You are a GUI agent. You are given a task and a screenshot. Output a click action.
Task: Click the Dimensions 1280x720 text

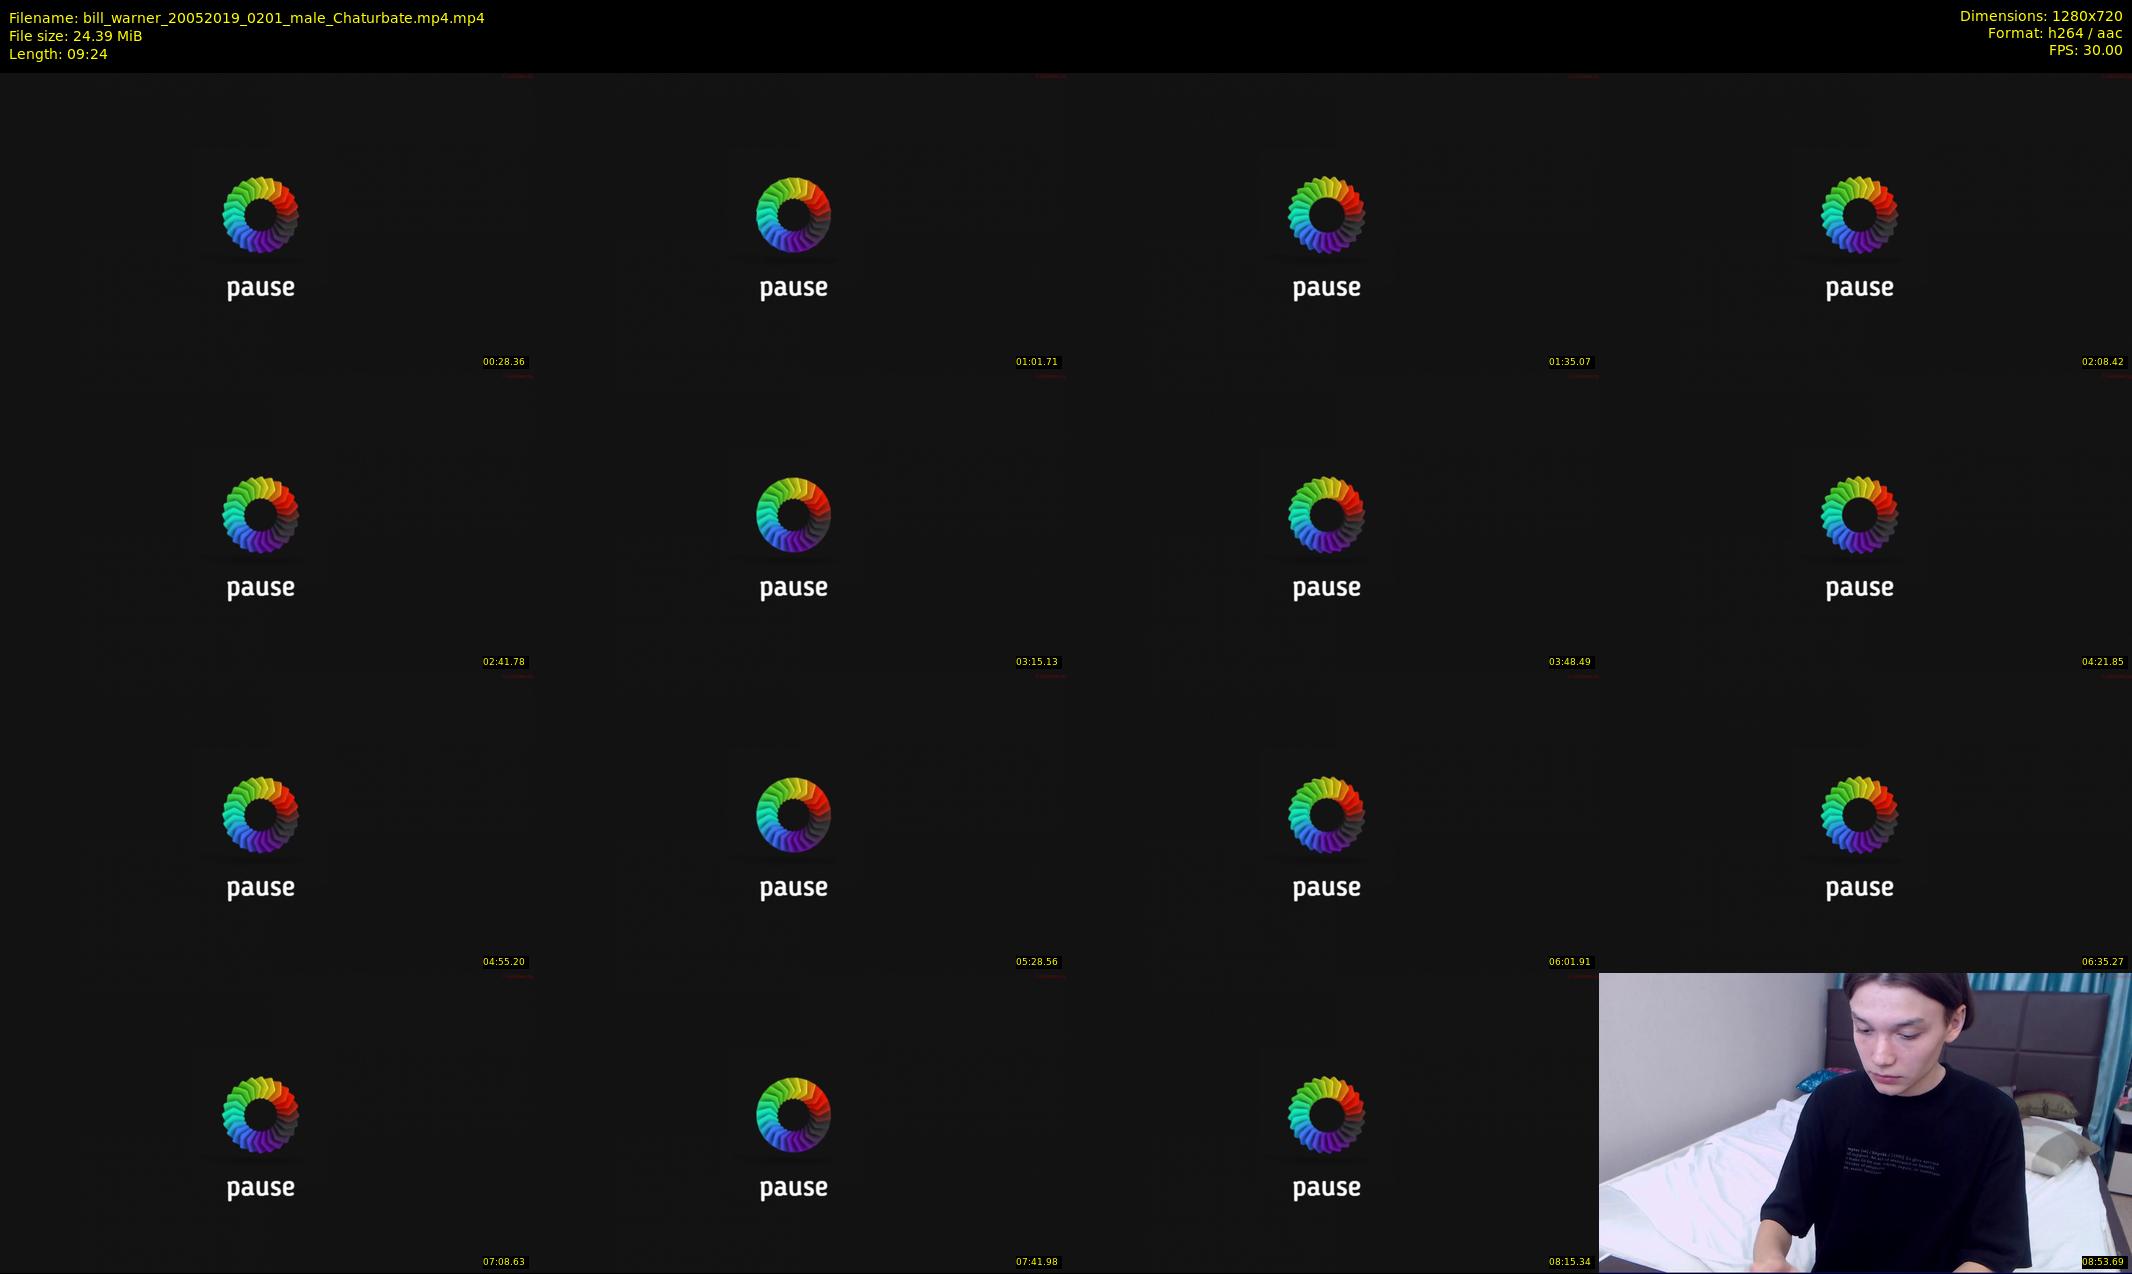coord(2040,16)
